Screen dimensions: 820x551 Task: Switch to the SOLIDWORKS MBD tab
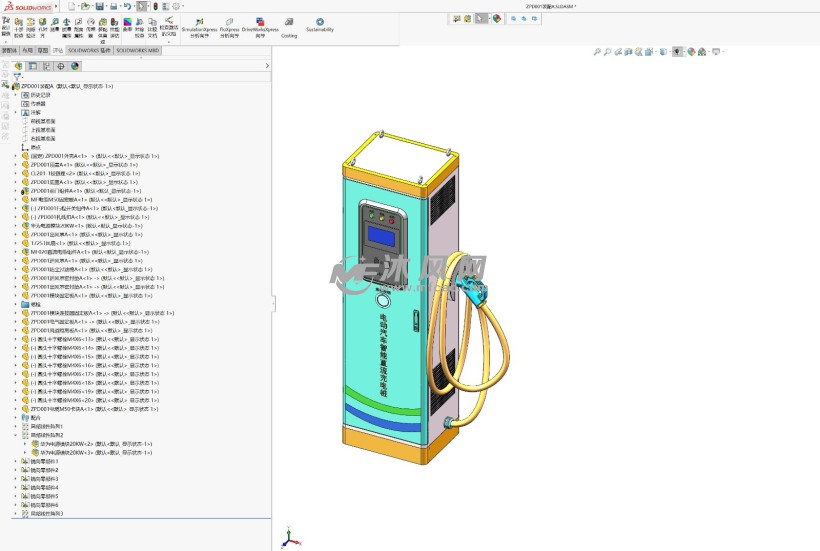coord(139,49)
